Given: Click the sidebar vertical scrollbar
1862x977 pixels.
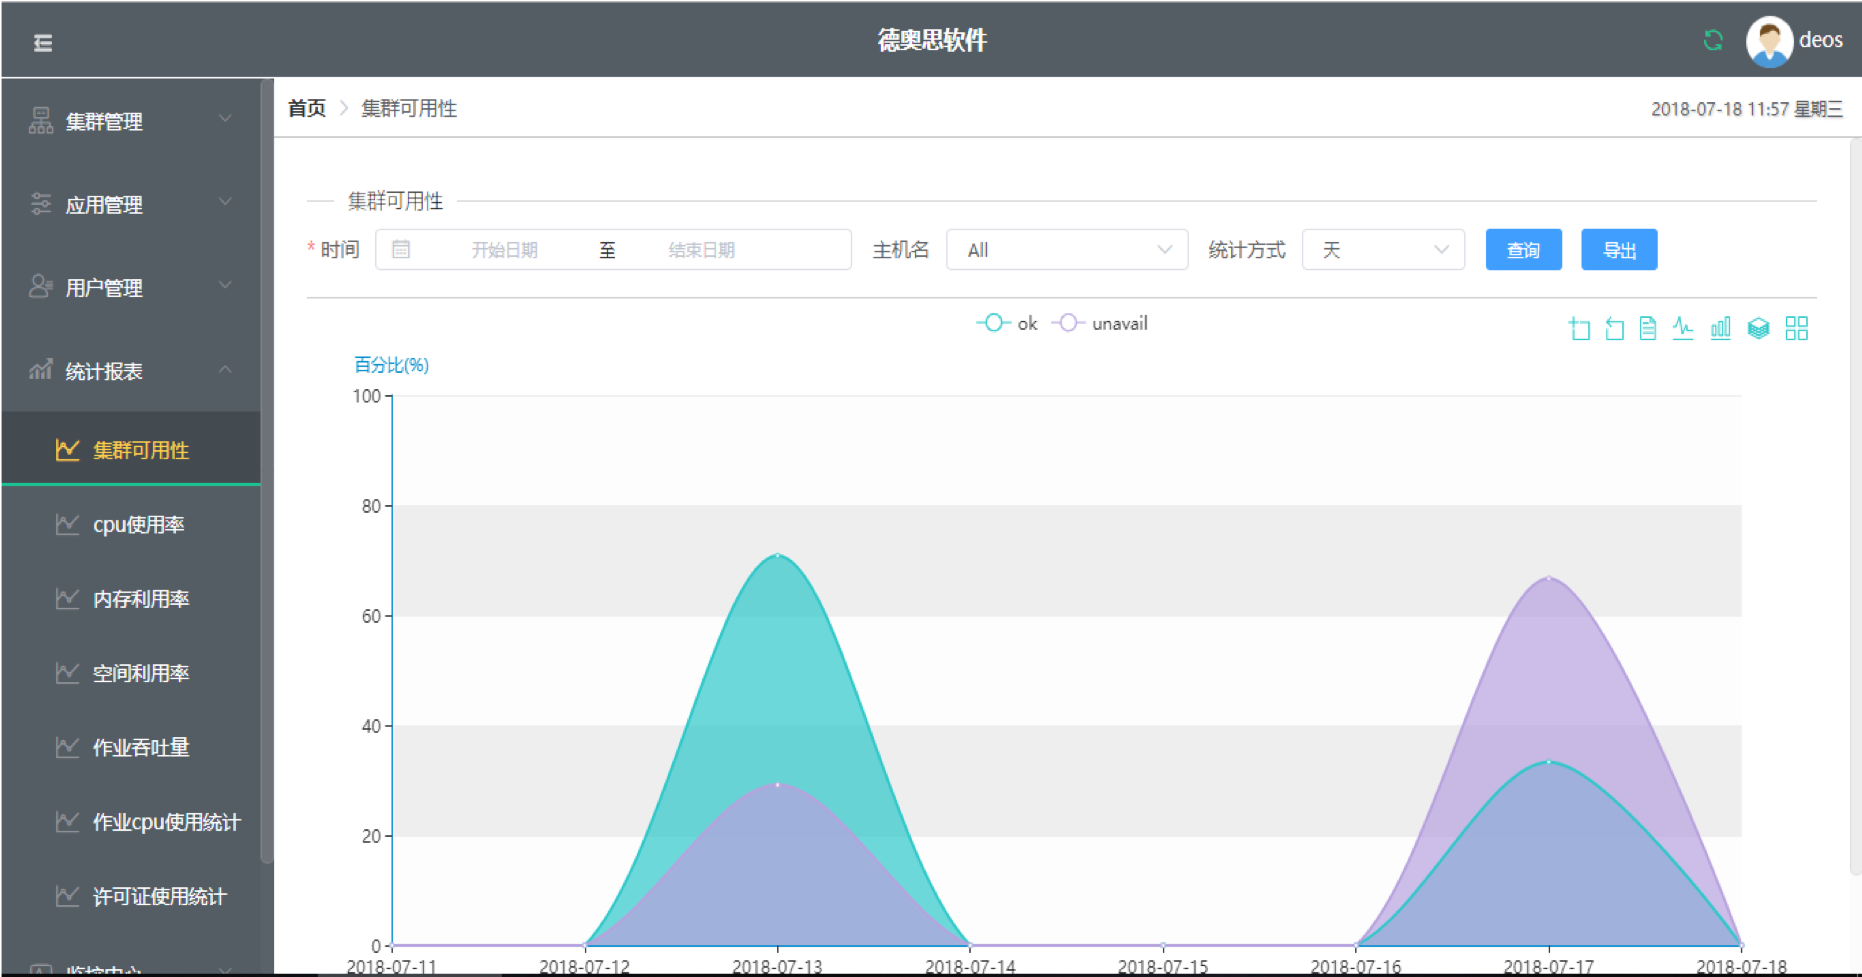Looking at the screenshot, I should coord(267,470).
